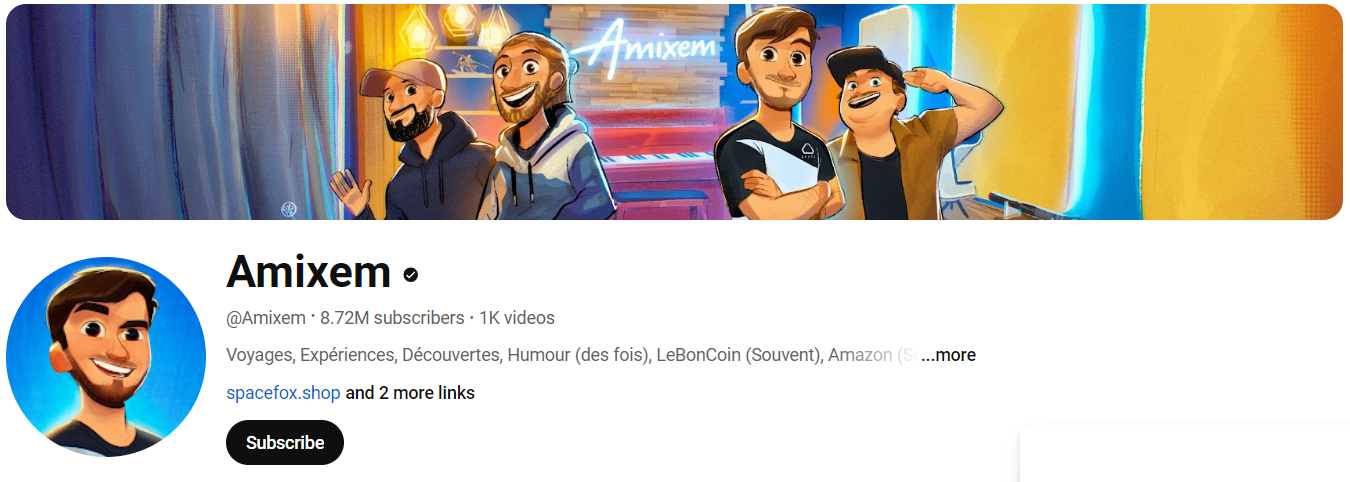
Task: Click the bearded cartoon character waving hand
Action: [410, 140]
